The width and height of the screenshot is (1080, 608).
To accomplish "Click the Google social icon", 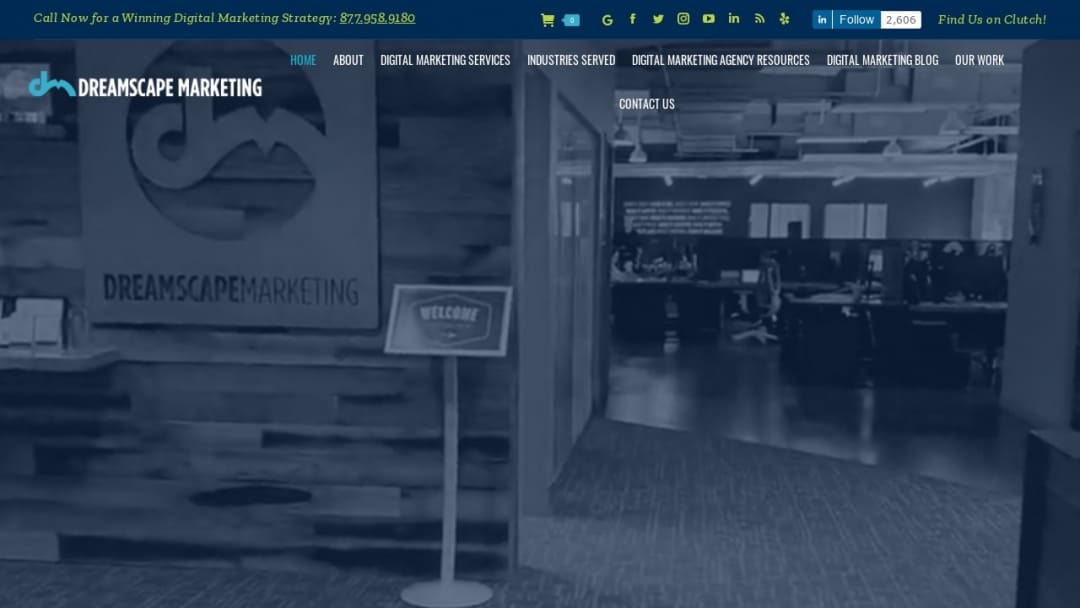I will [607, 19].
